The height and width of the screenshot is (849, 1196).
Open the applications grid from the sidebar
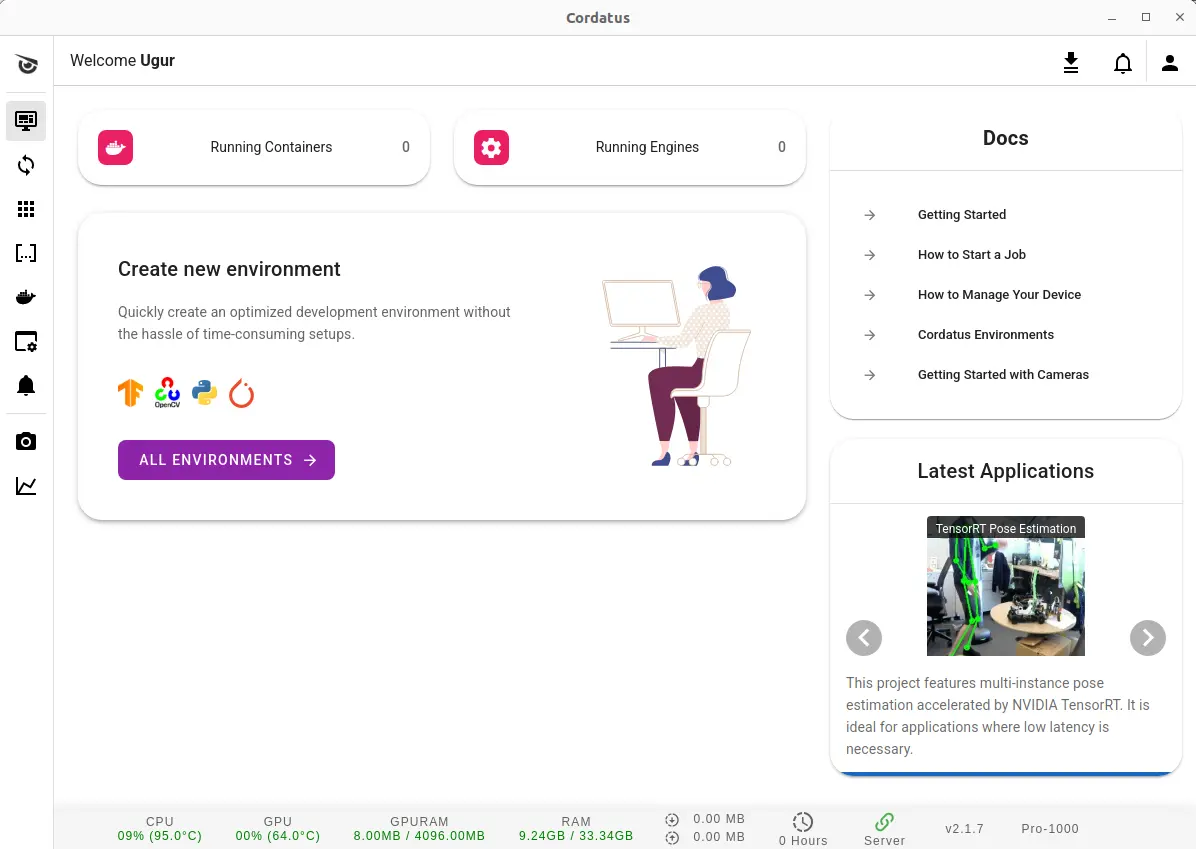pyautogui.click(x=26, y=209)
